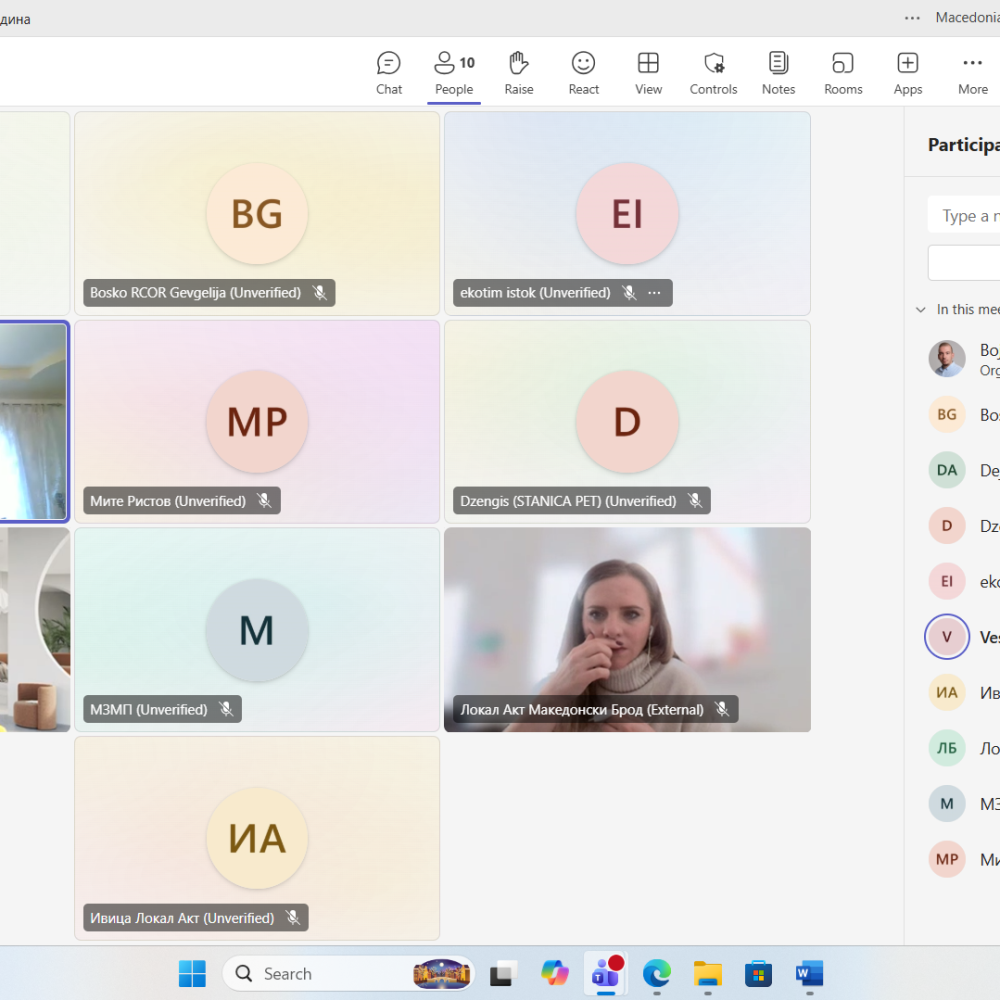Screen dimensions: 1000x1000
Task: Open breakout Rooms
Action: coord(843,73)
